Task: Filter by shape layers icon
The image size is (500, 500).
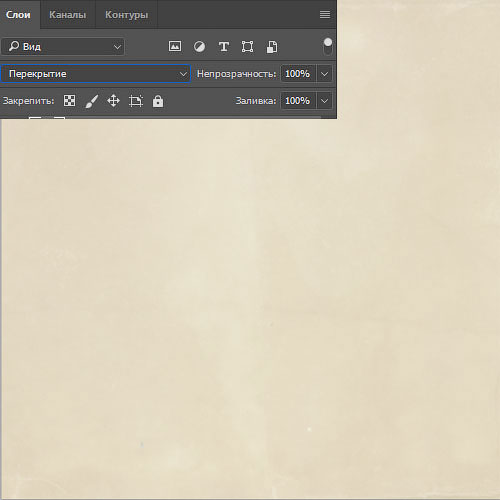Action: [x=247, y=47]
